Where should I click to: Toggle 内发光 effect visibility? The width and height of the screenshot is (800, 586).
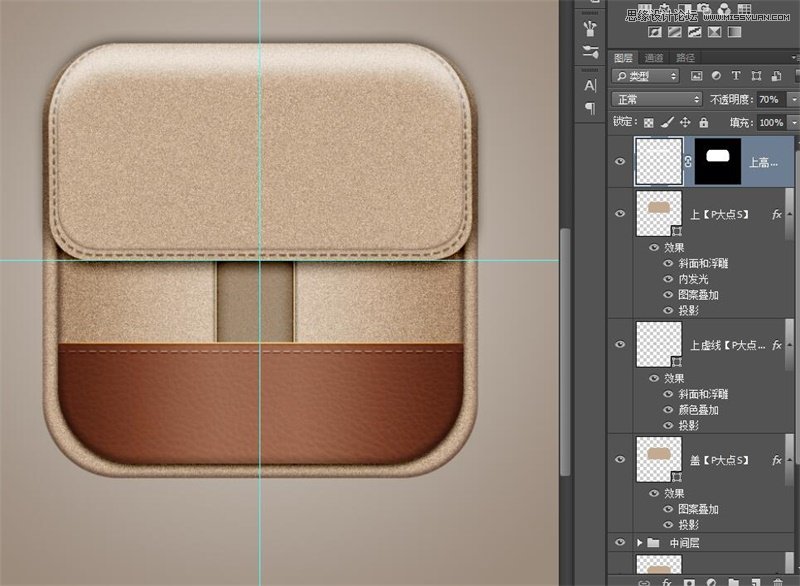click(668, 279)
